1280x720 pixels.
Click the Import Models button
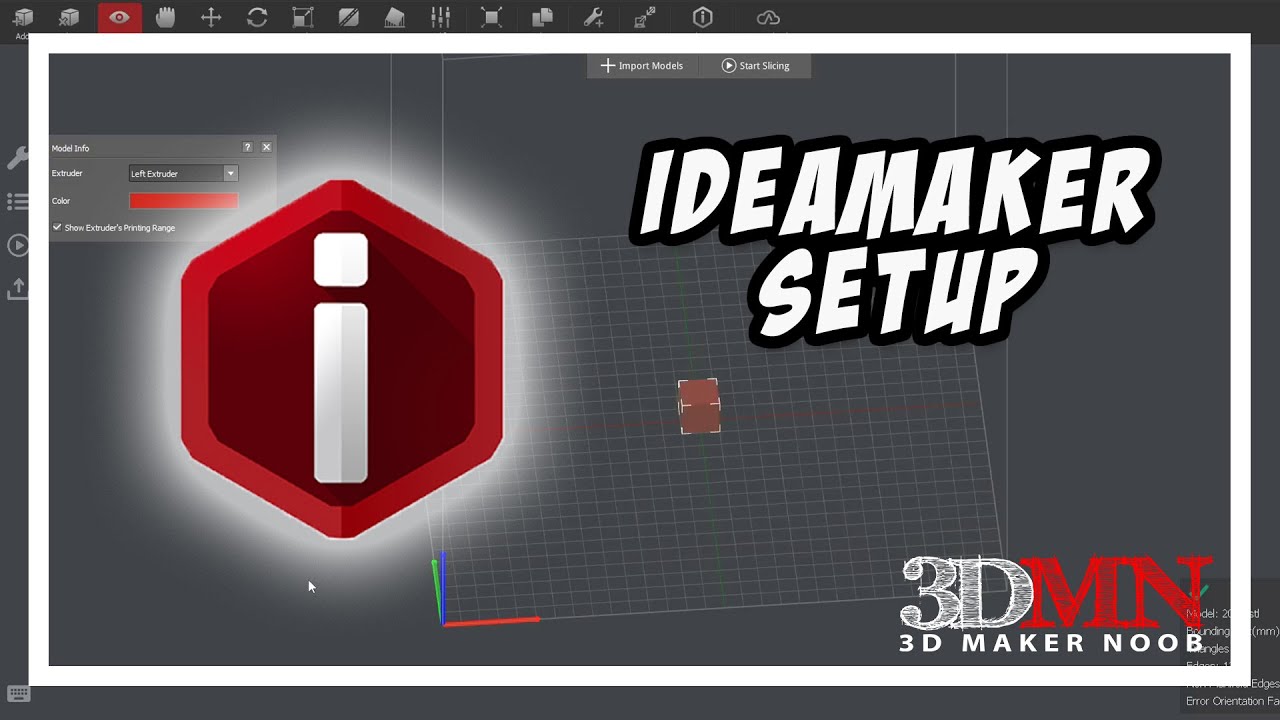pyautogui.click(x=642, y=66)
